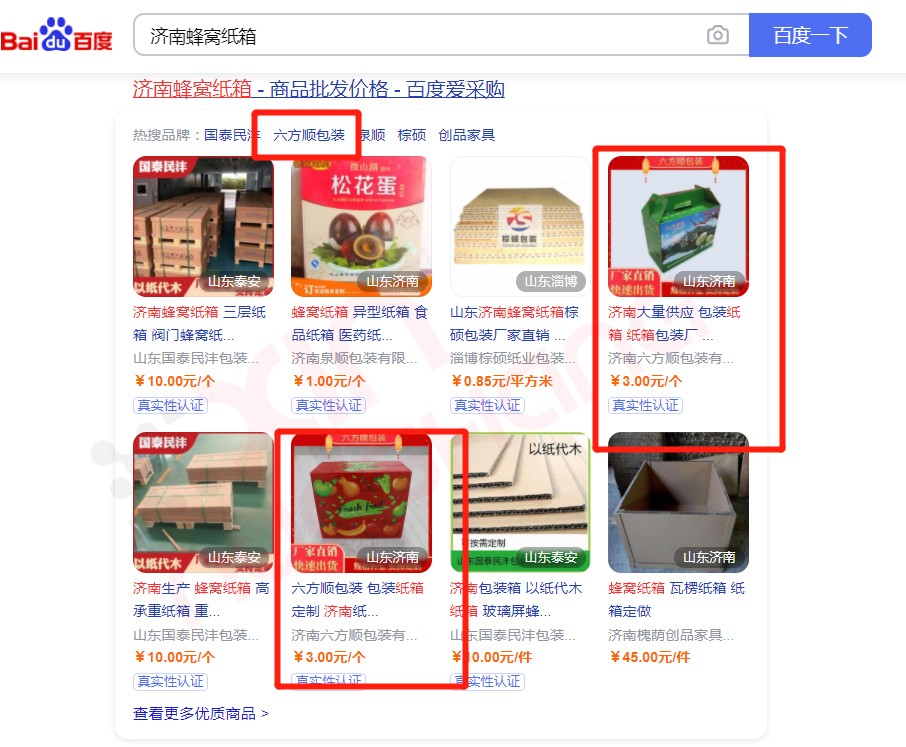Click the 以纸代木 corrugated board thumbnail
This screenshot has width=906, height=747.
[520, 503]
